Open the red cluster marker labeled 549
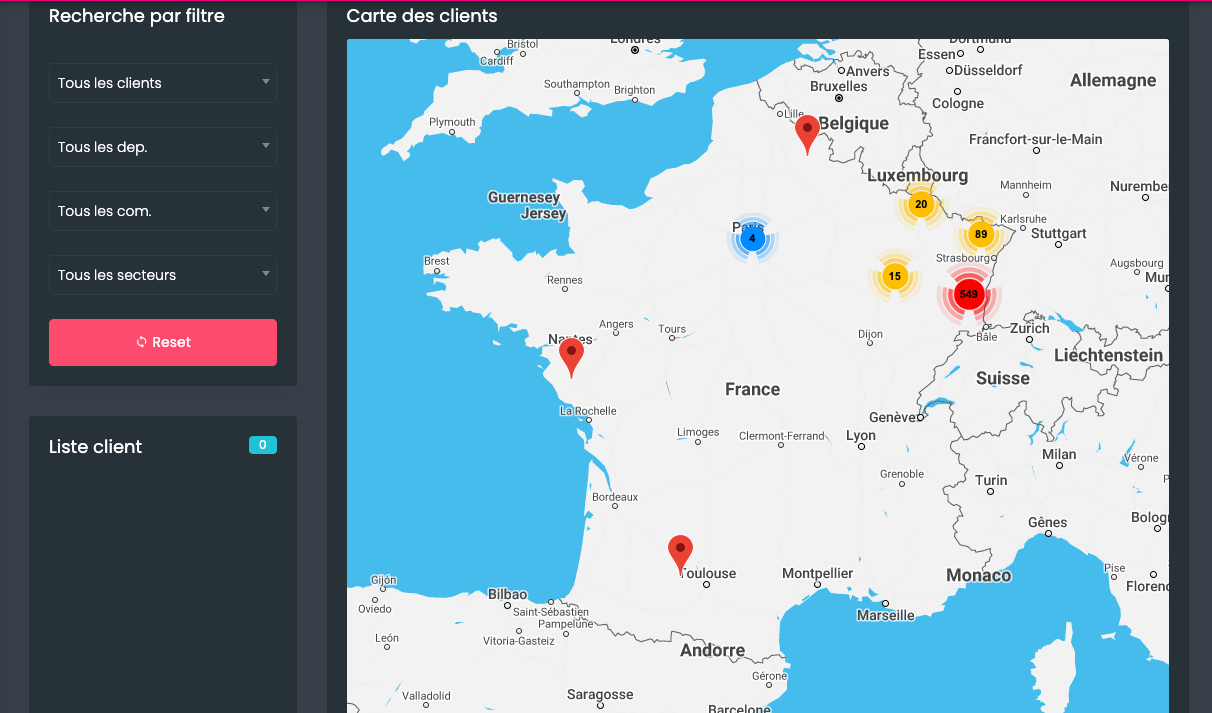This screenshot has height=713, width=1212. [968, 295]
